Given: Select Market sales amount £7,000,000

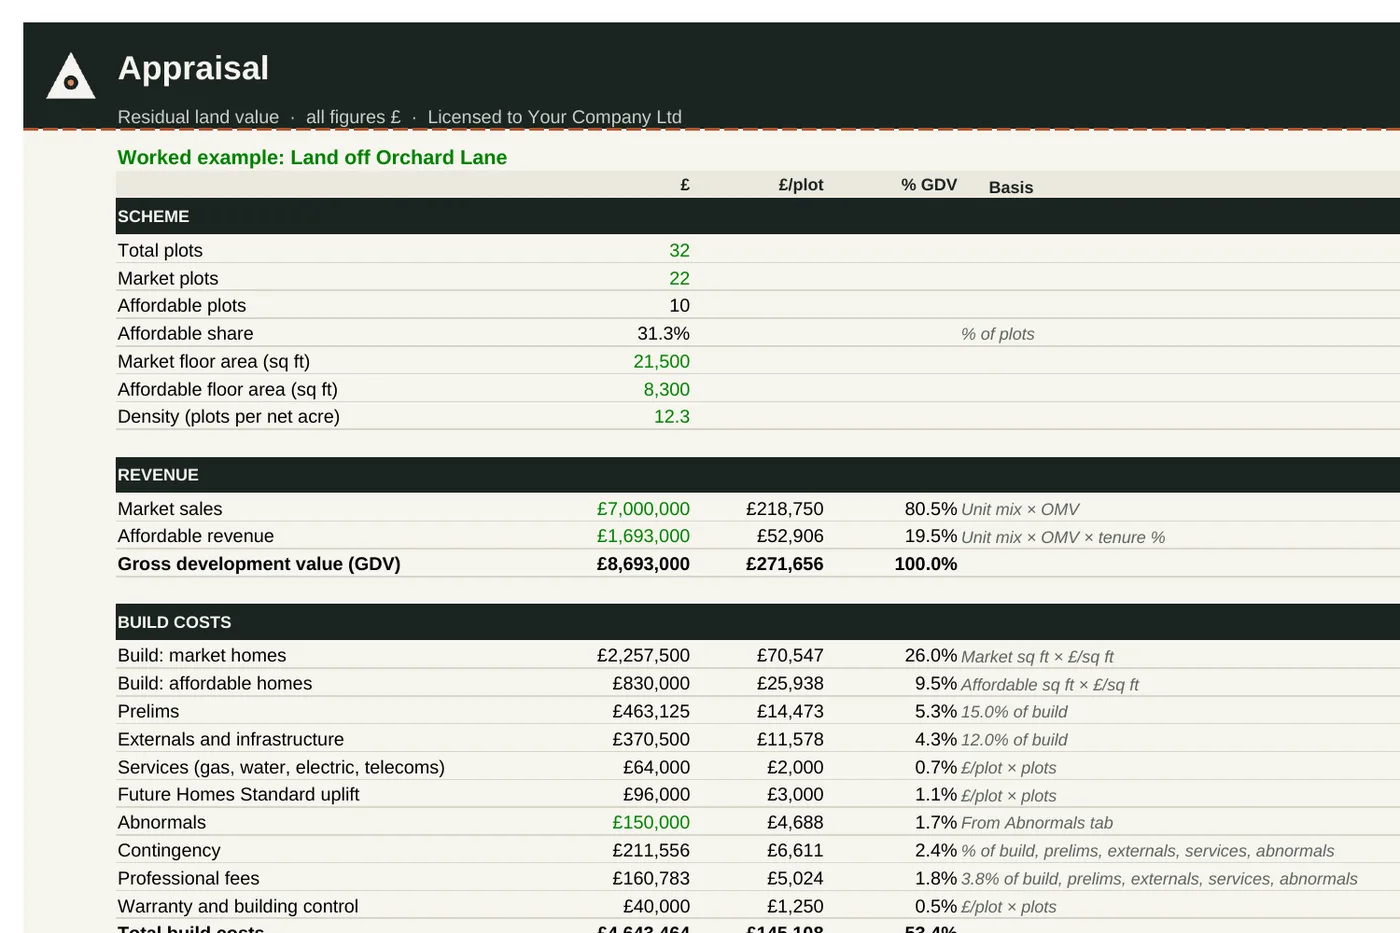Looking at the screenshot, I should (x=643, y=509).
